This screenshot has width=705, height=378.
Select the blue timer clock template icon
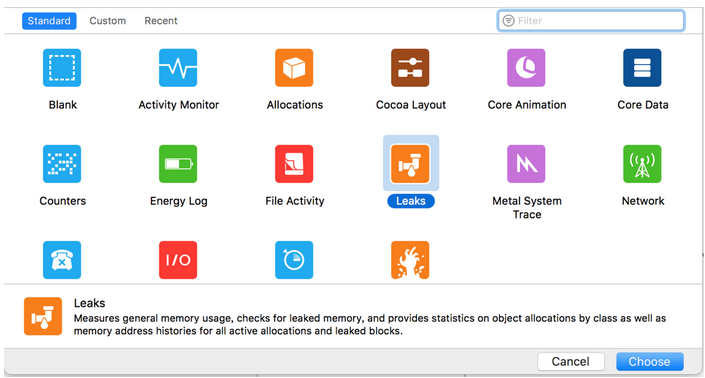(x=294, y=260)
